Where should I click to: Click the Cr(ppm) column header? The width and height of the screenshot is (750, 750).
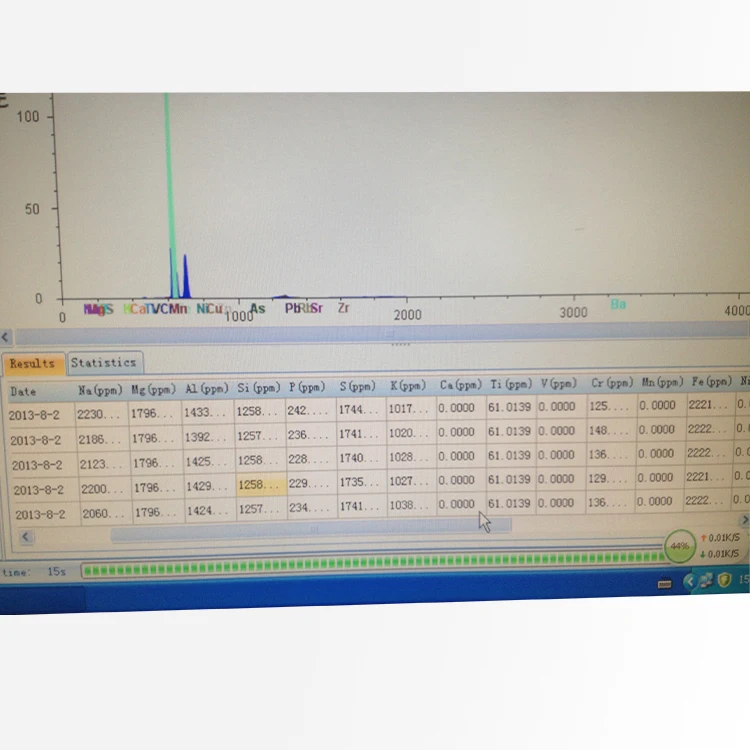pos(612,383)
